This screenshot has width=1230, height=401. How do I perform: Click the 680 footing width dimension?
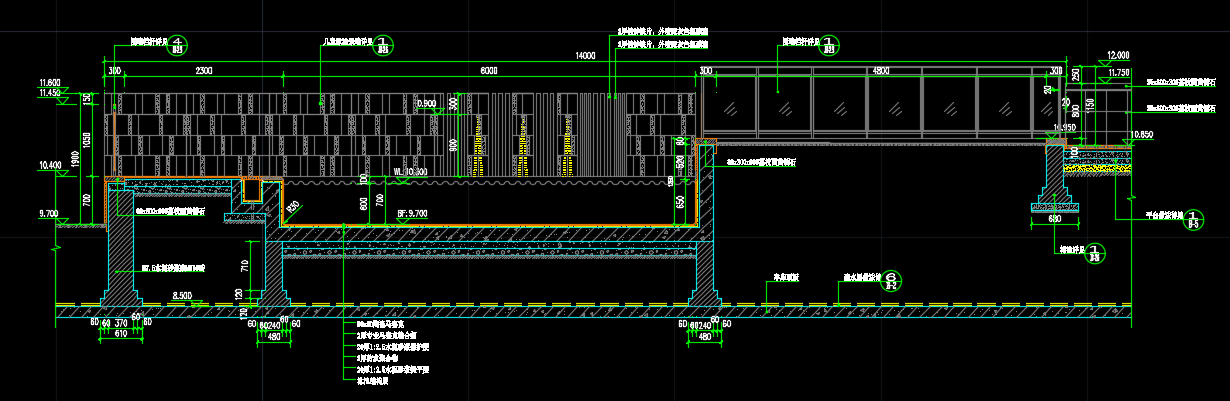point(1054,217)
